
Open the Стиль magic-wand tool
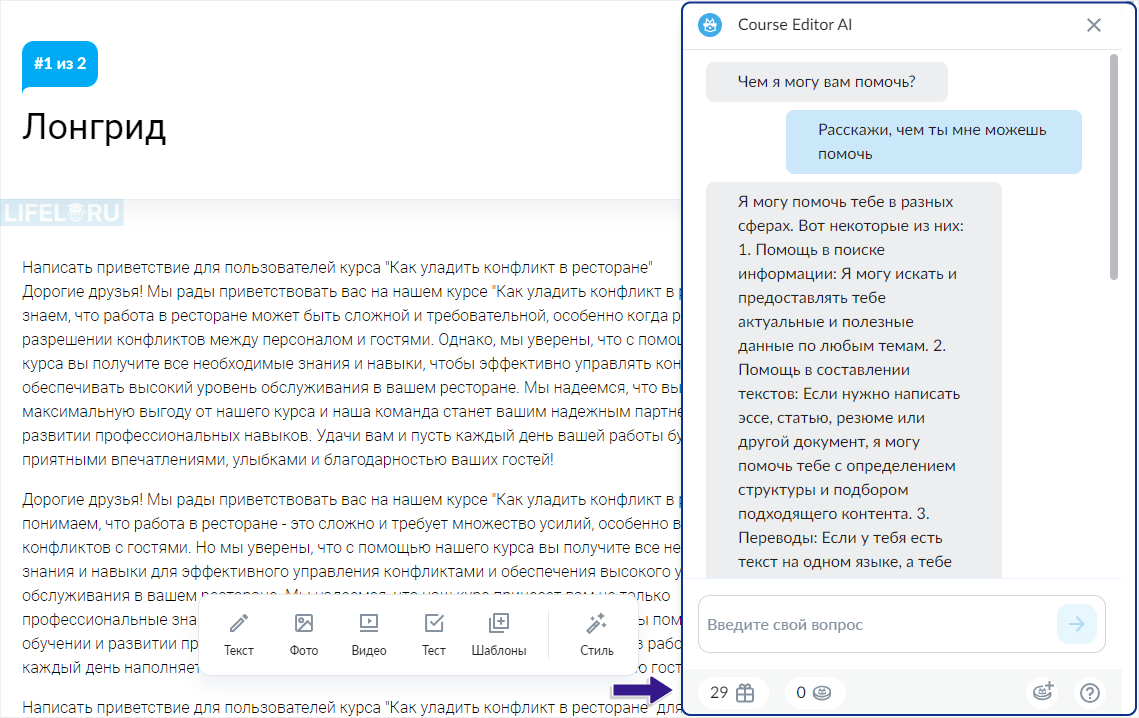[x=595, y=635]
